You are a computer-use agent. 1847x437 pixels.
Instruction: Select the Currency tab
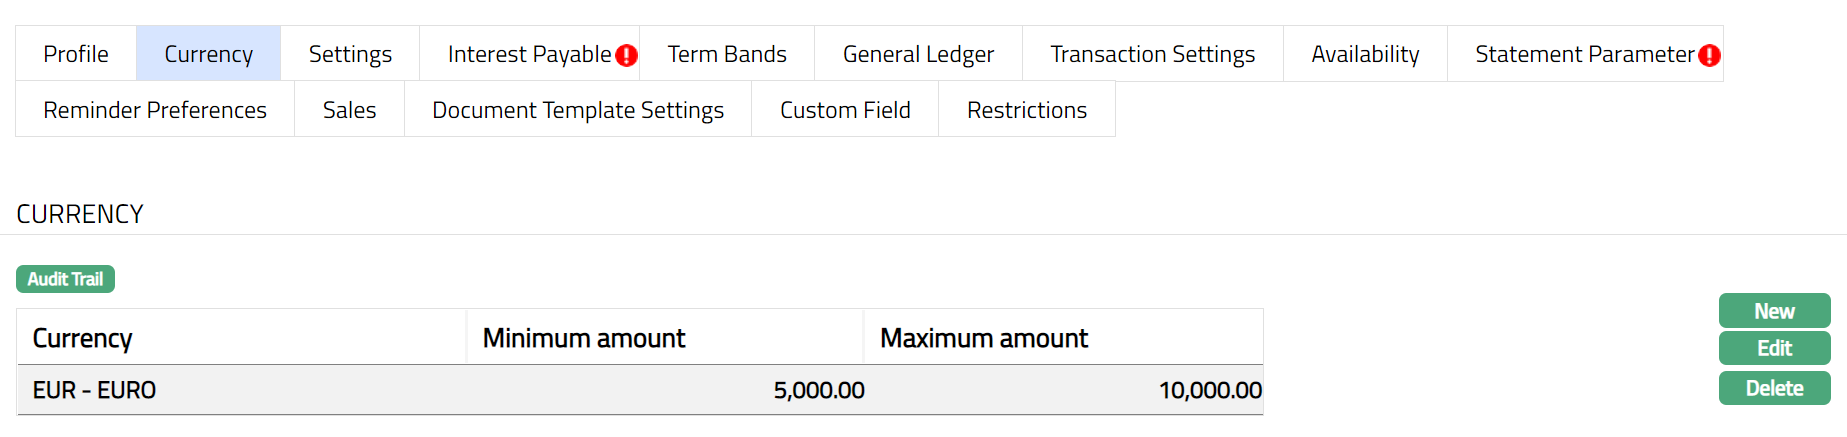[208, 54]
